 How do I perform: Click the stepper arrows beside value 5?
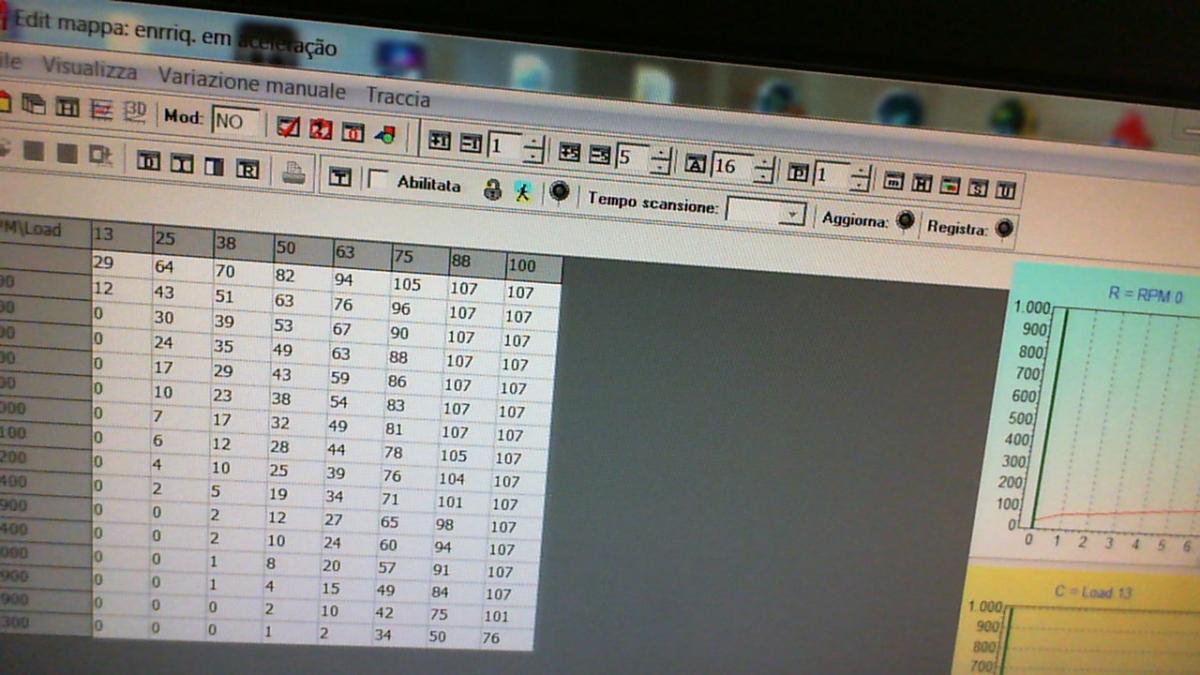pyautogui.click(x=659, y=160)
